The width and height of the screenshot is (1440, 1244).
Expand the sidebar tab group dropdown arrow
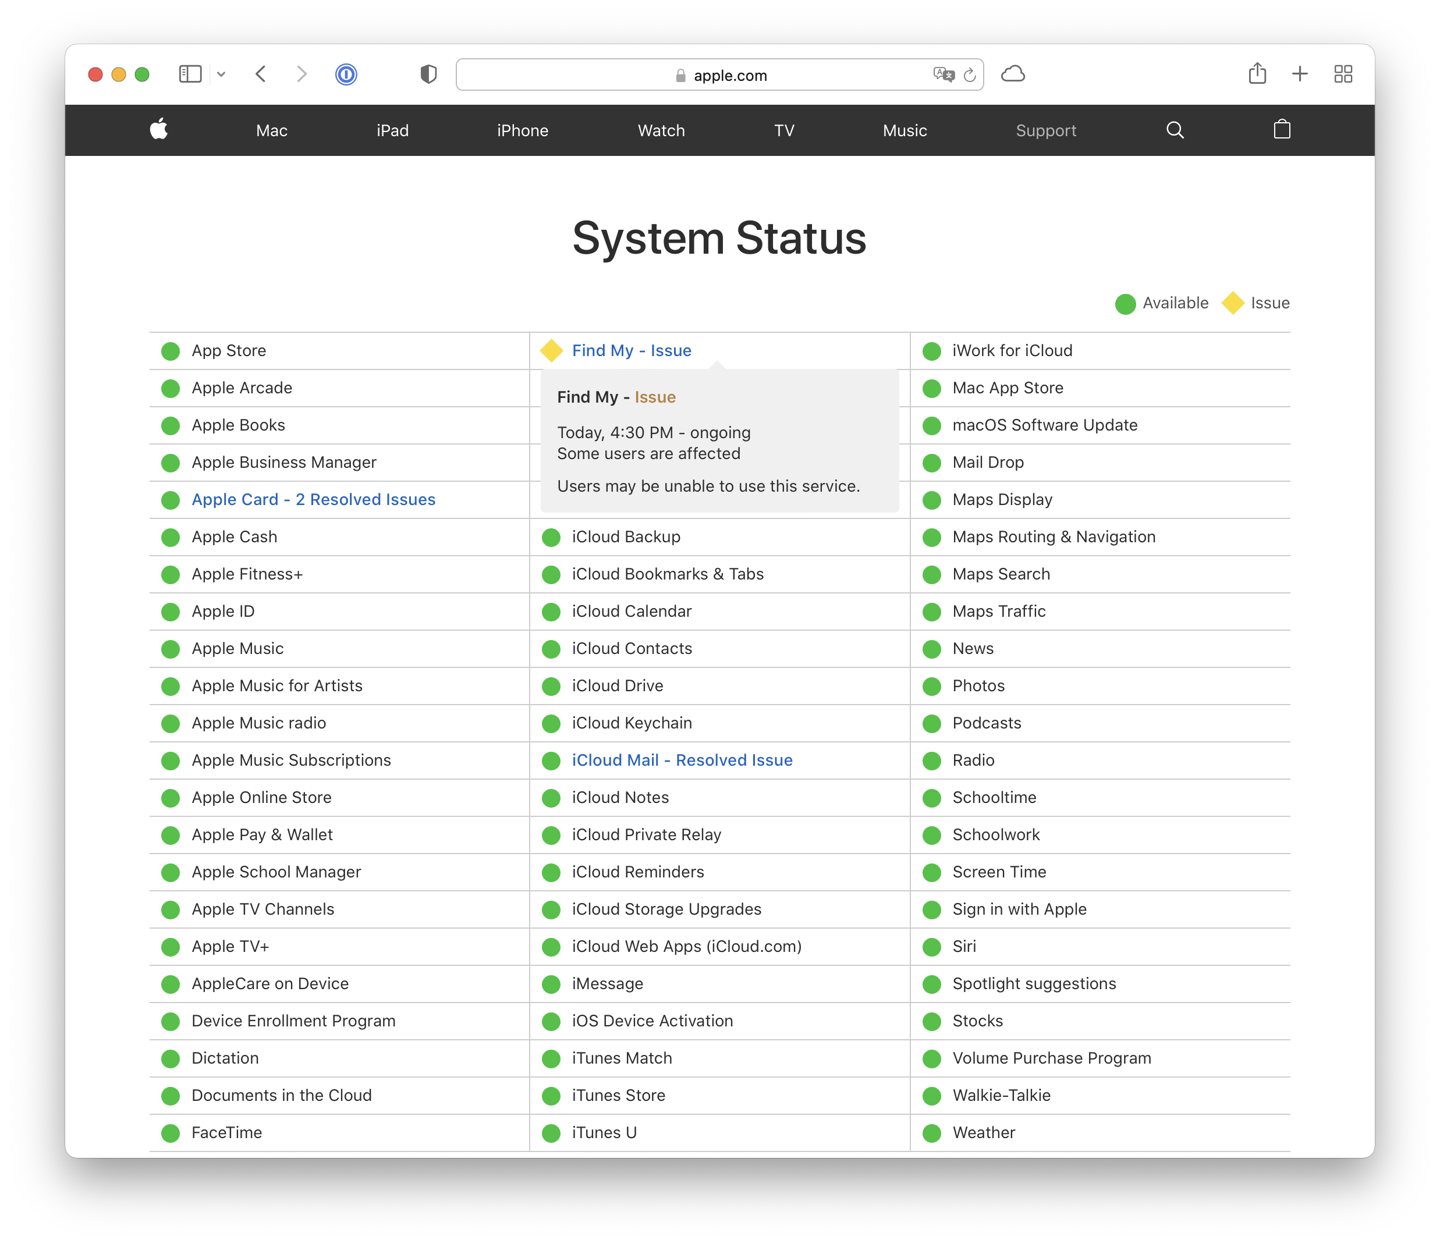pos(221,74)
